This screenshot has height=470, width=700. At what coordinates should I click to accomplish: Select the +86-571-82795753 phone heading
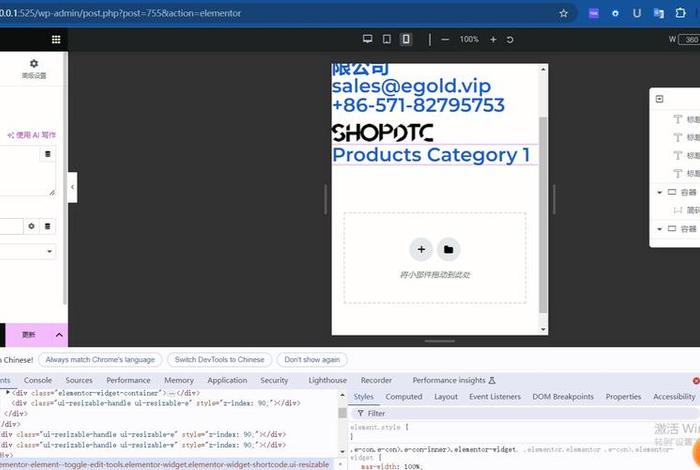(x=418, y=105)
